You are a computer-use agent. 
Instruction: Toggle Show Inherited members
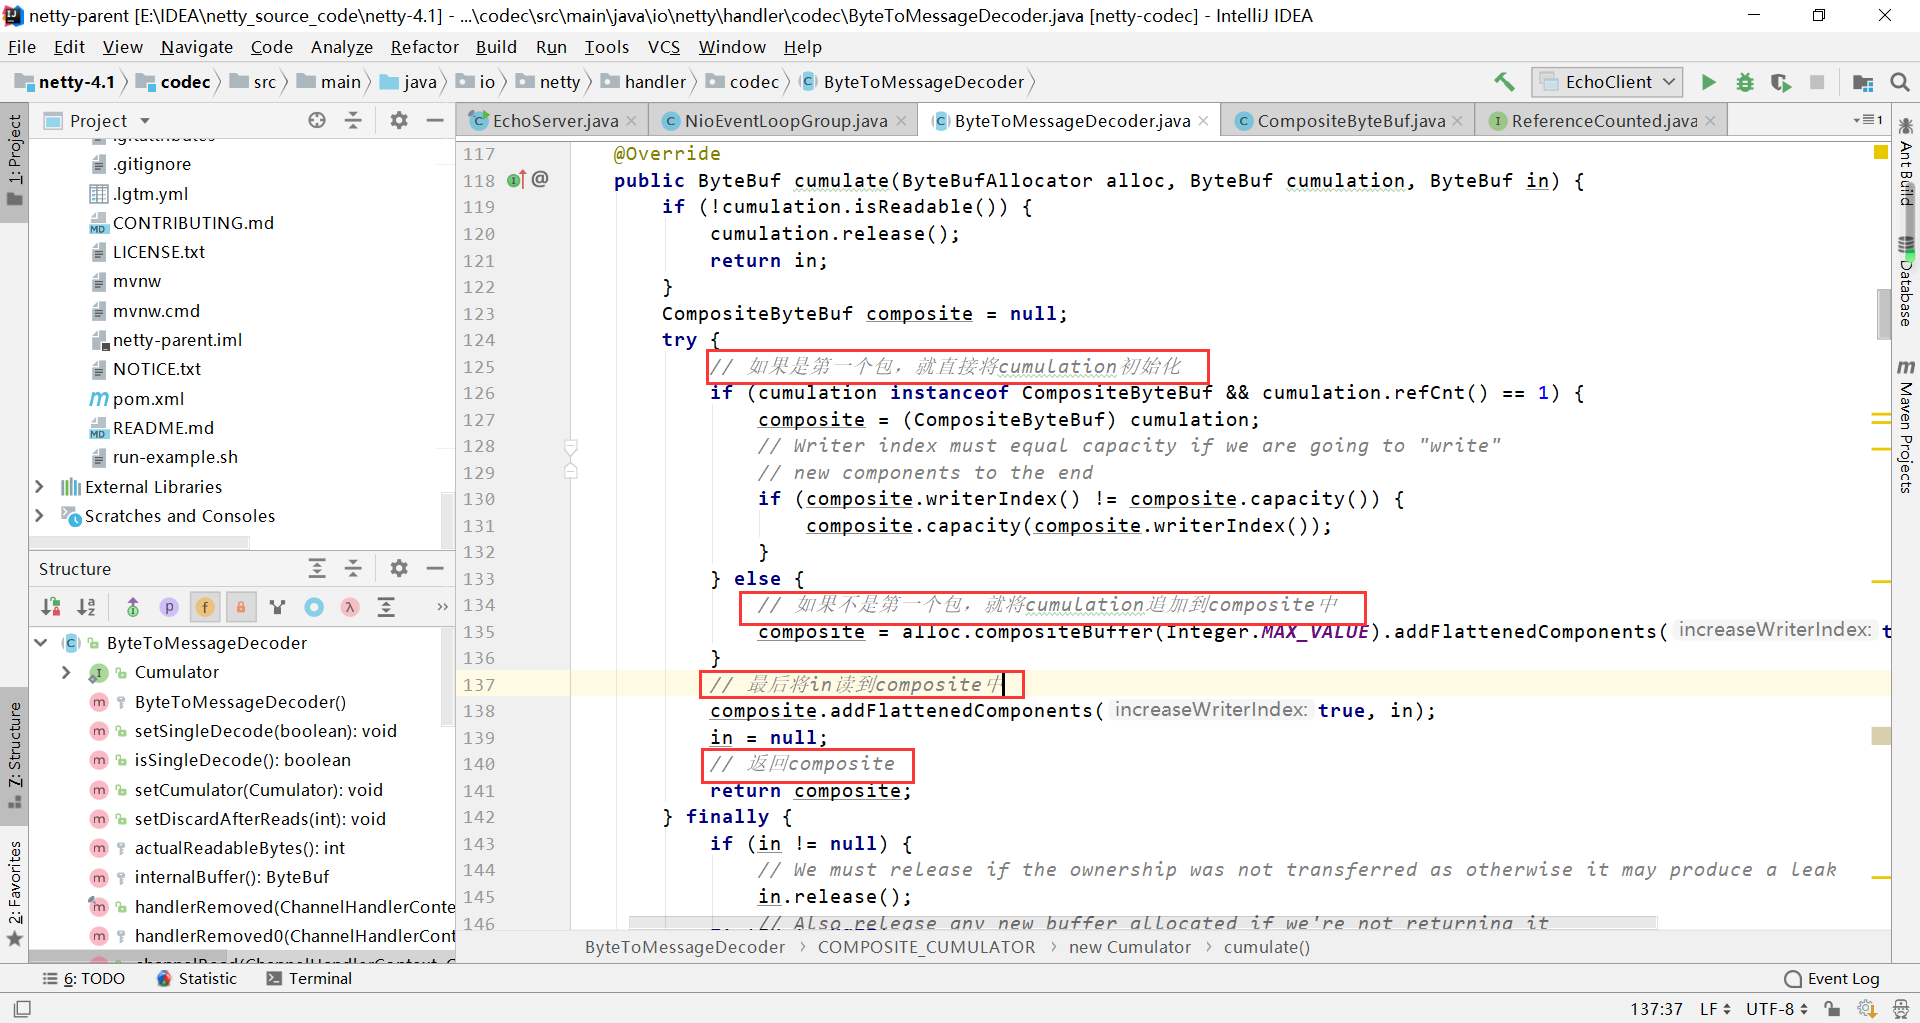(133, 607)
